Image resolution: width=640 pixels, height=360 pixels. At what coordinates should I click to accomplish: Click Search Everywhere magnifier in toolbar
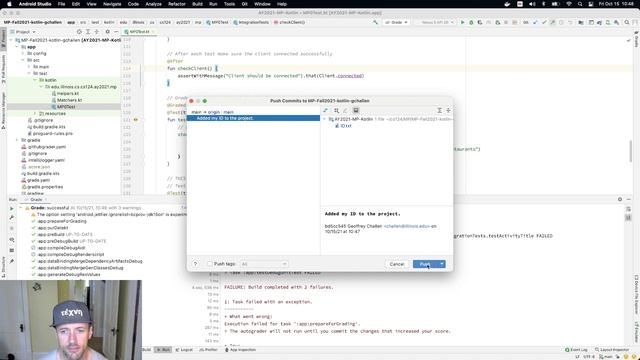[x=627, y=22]
